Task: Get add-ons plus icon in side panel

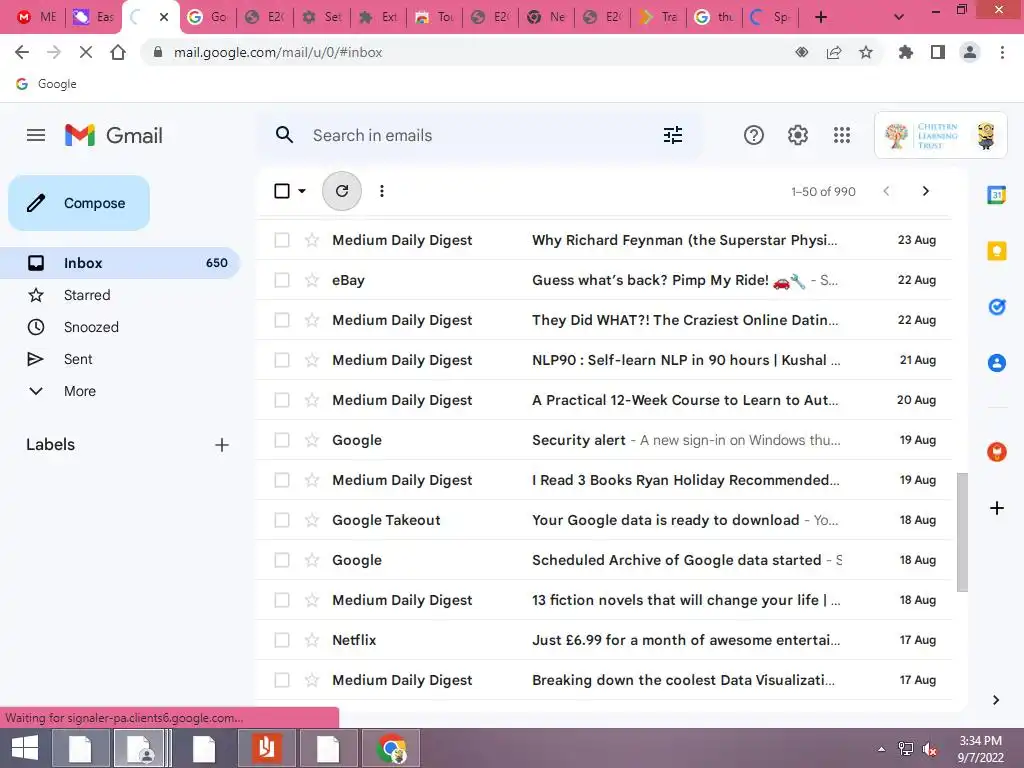Action: (x=997, y=507)
